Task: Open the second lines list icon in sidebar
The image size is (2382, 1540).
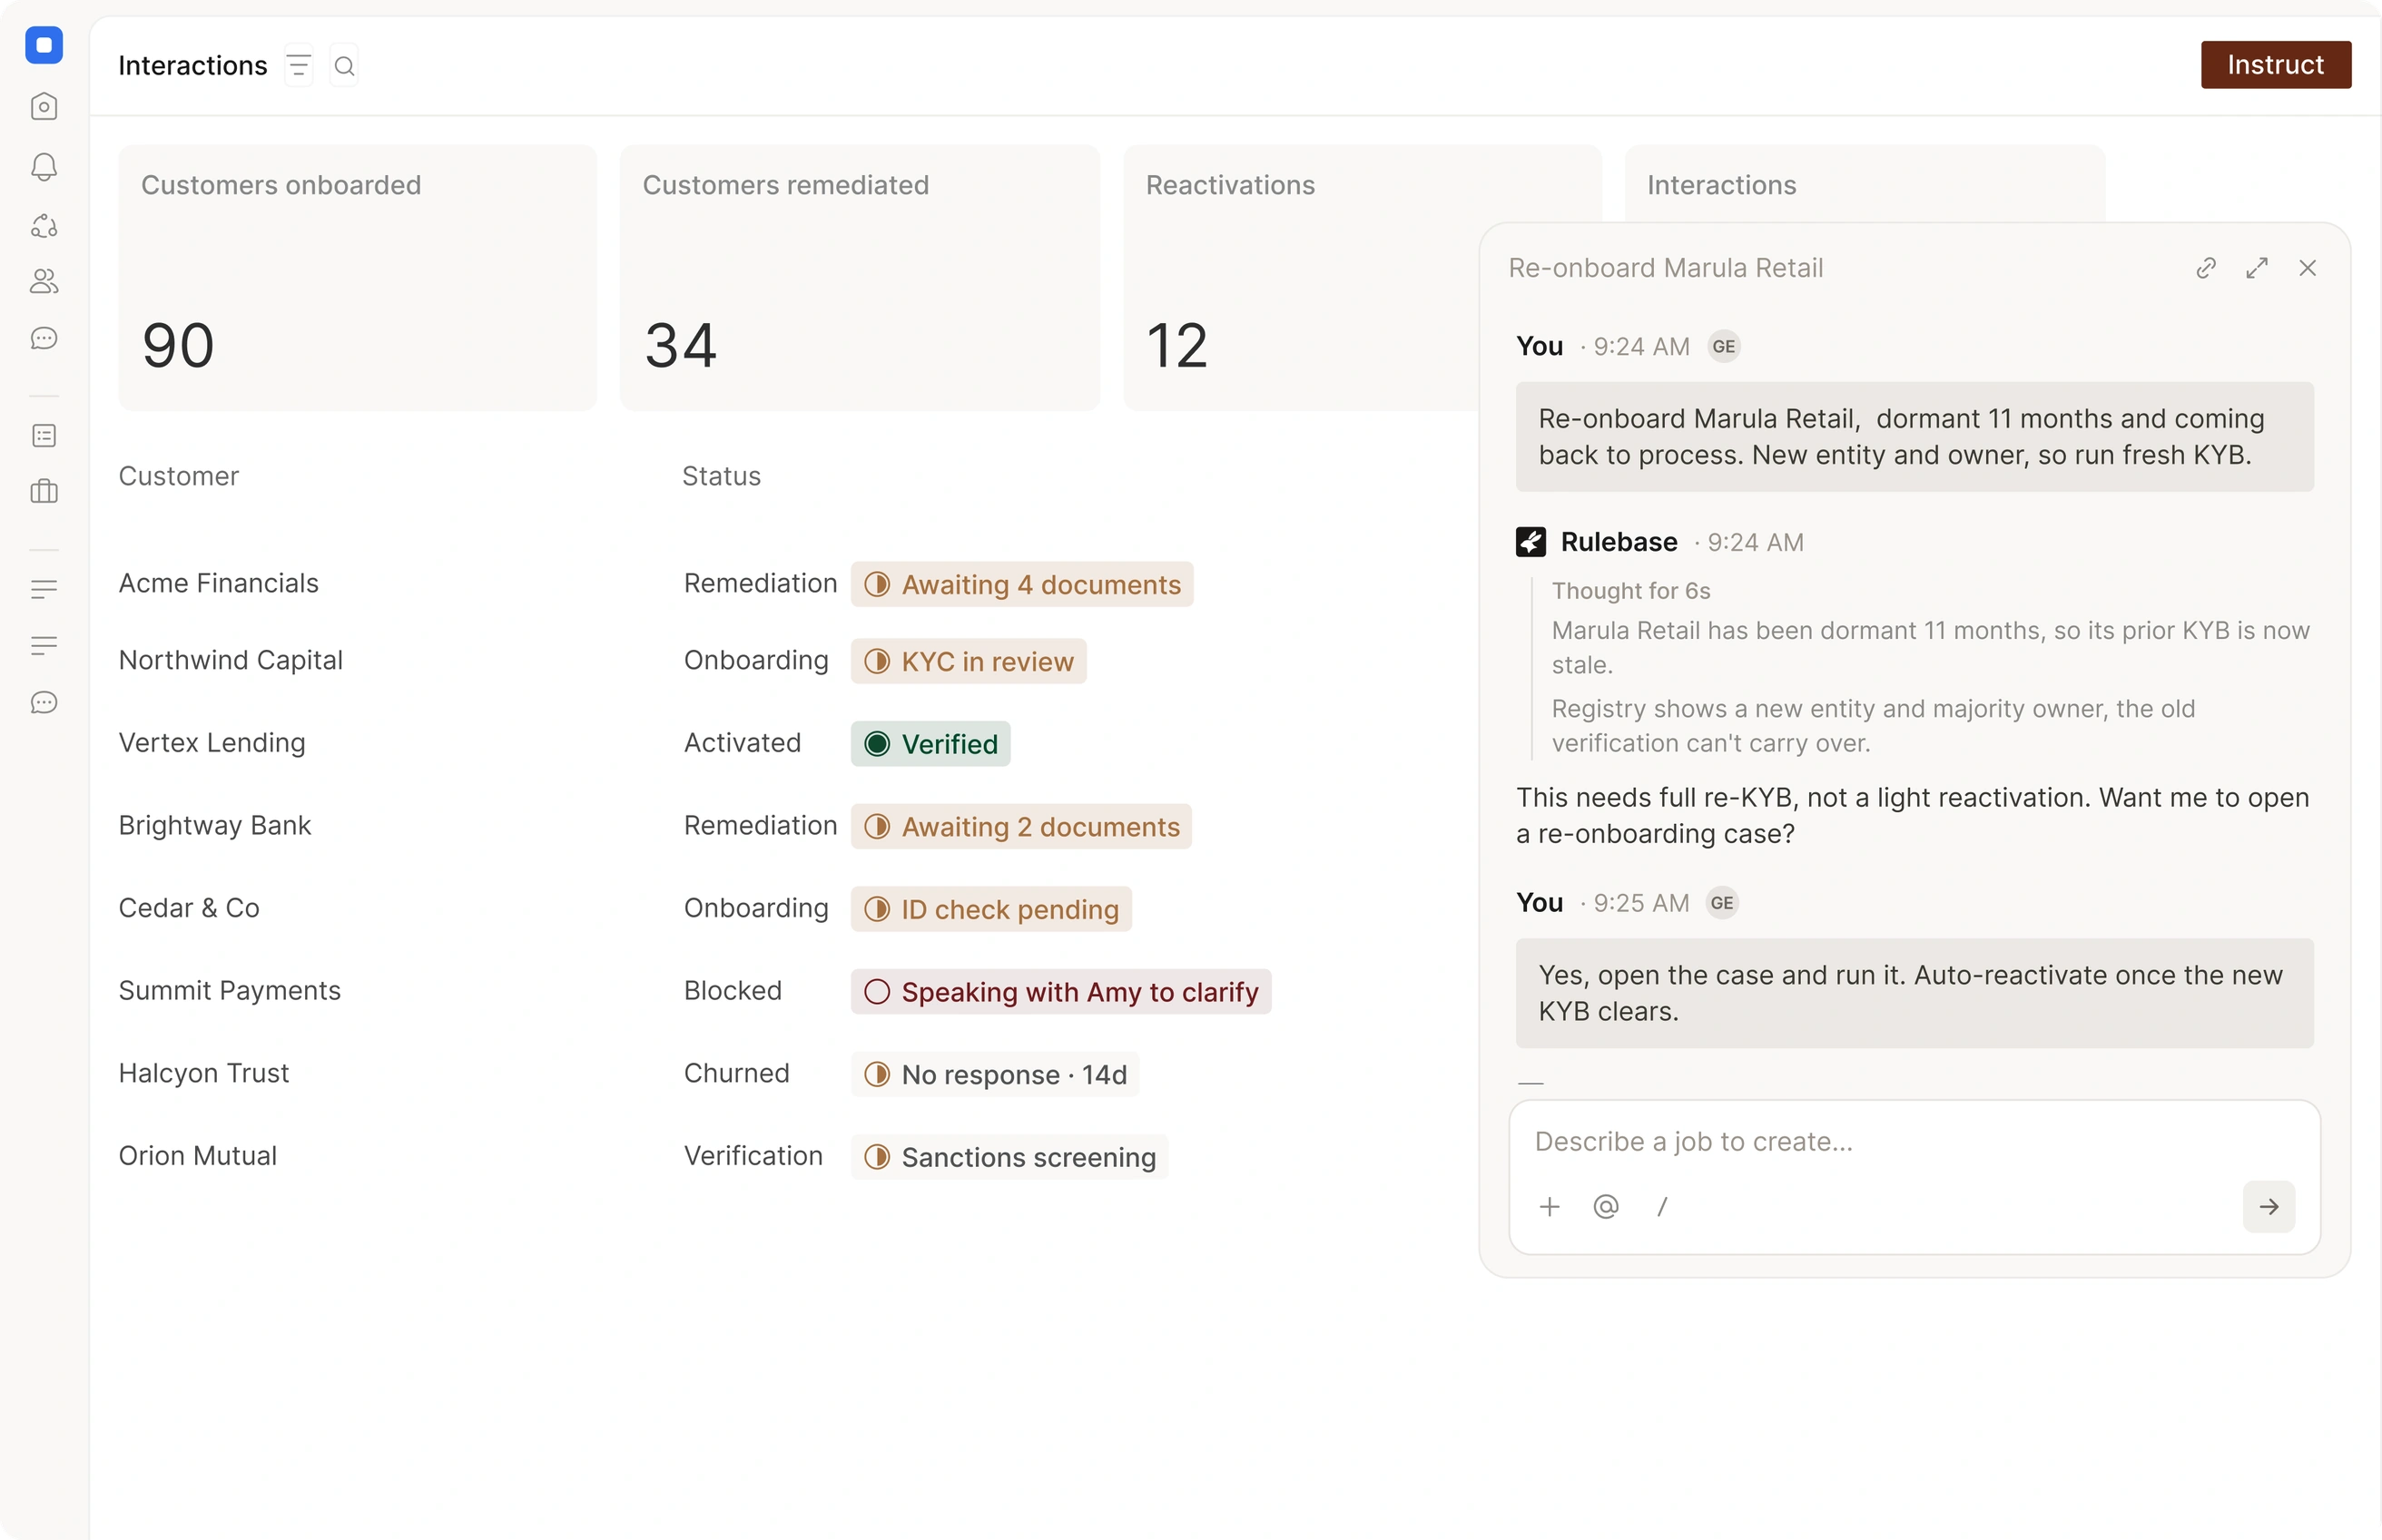Action: pos(44,645)
